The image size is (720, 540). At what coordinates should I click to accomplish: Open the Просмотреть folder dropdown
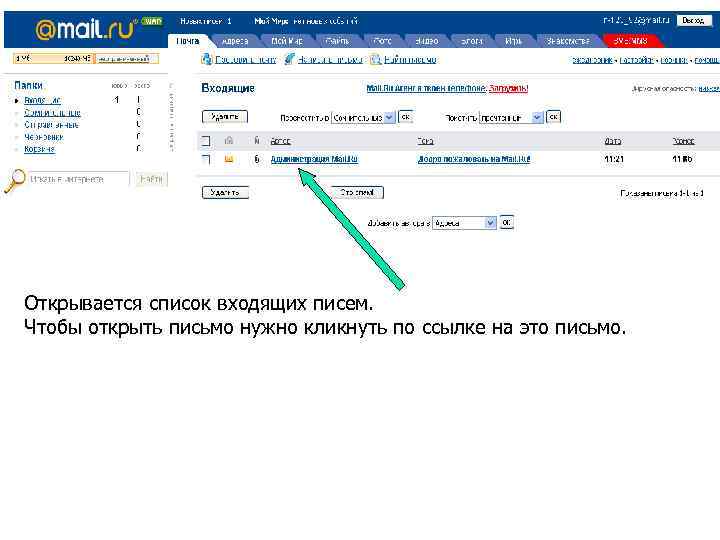(363, 118)
